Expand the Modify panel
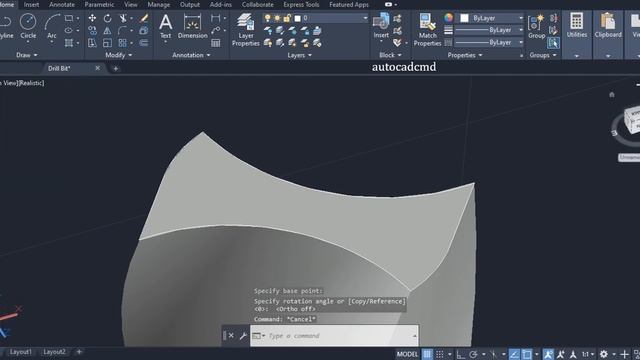Screen dimensions: 640x360 click(118, 55)
